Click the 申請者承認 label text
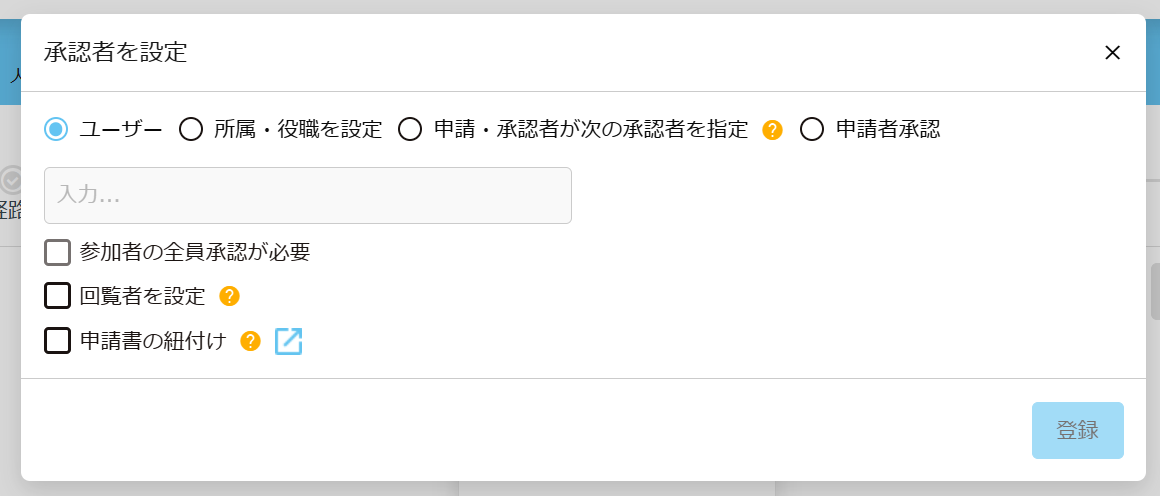Viewport: 1160px width, 496px height. pos(888,129)
